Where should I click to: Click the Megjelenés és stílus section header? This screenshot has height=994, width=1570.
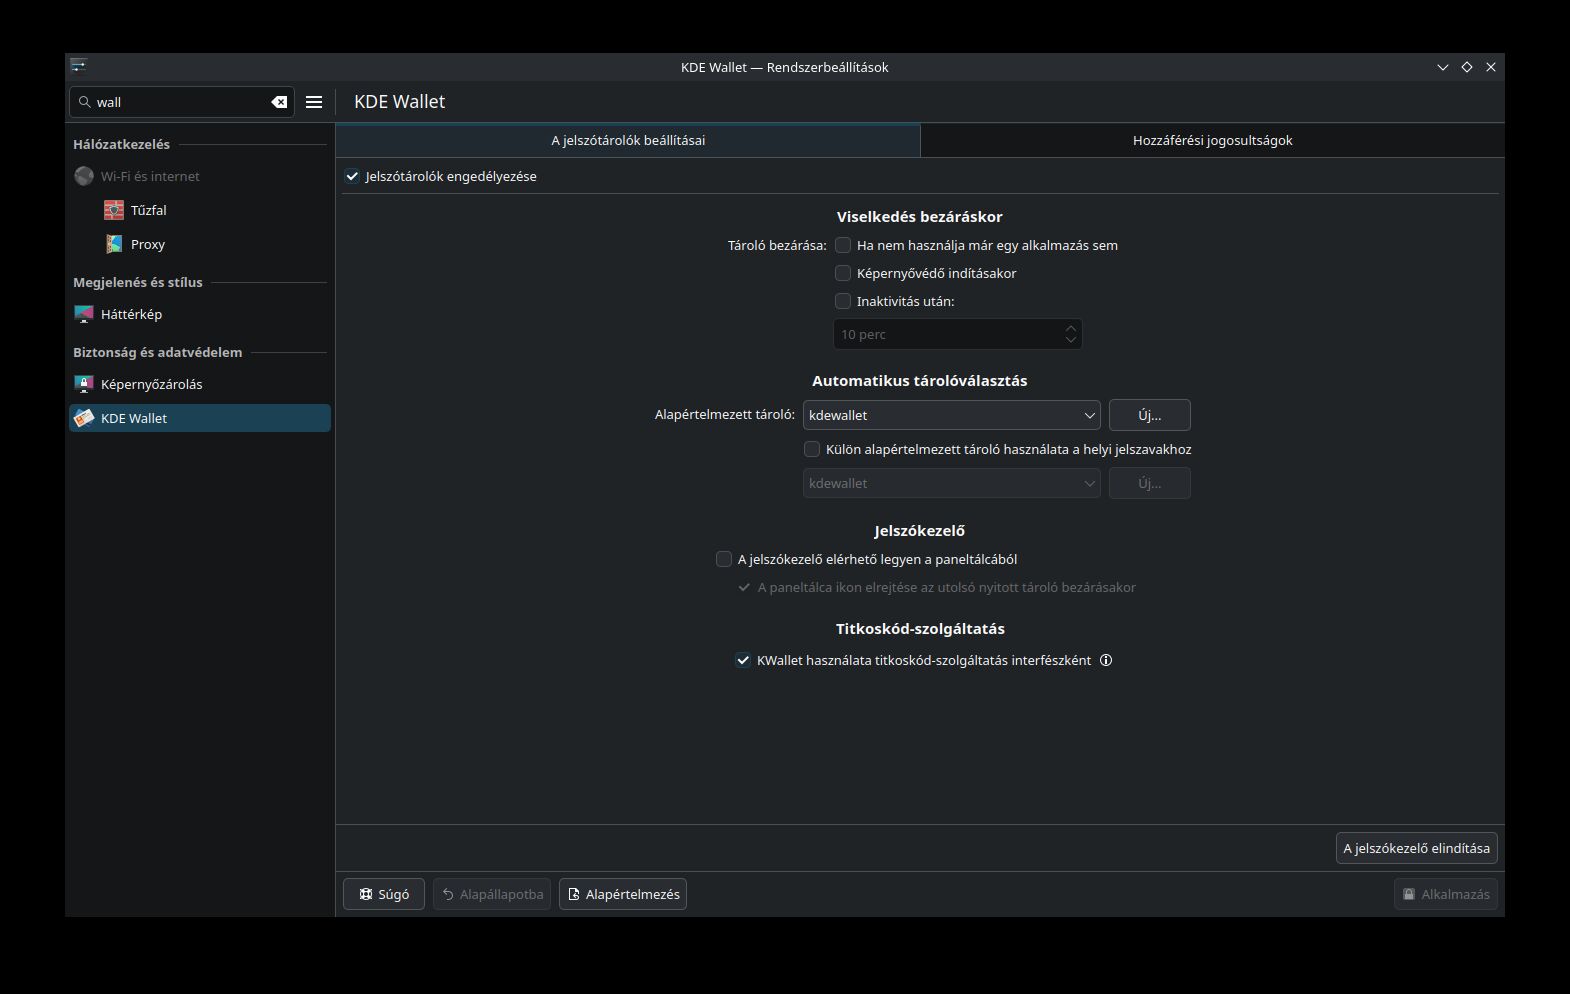pos(138,282)
